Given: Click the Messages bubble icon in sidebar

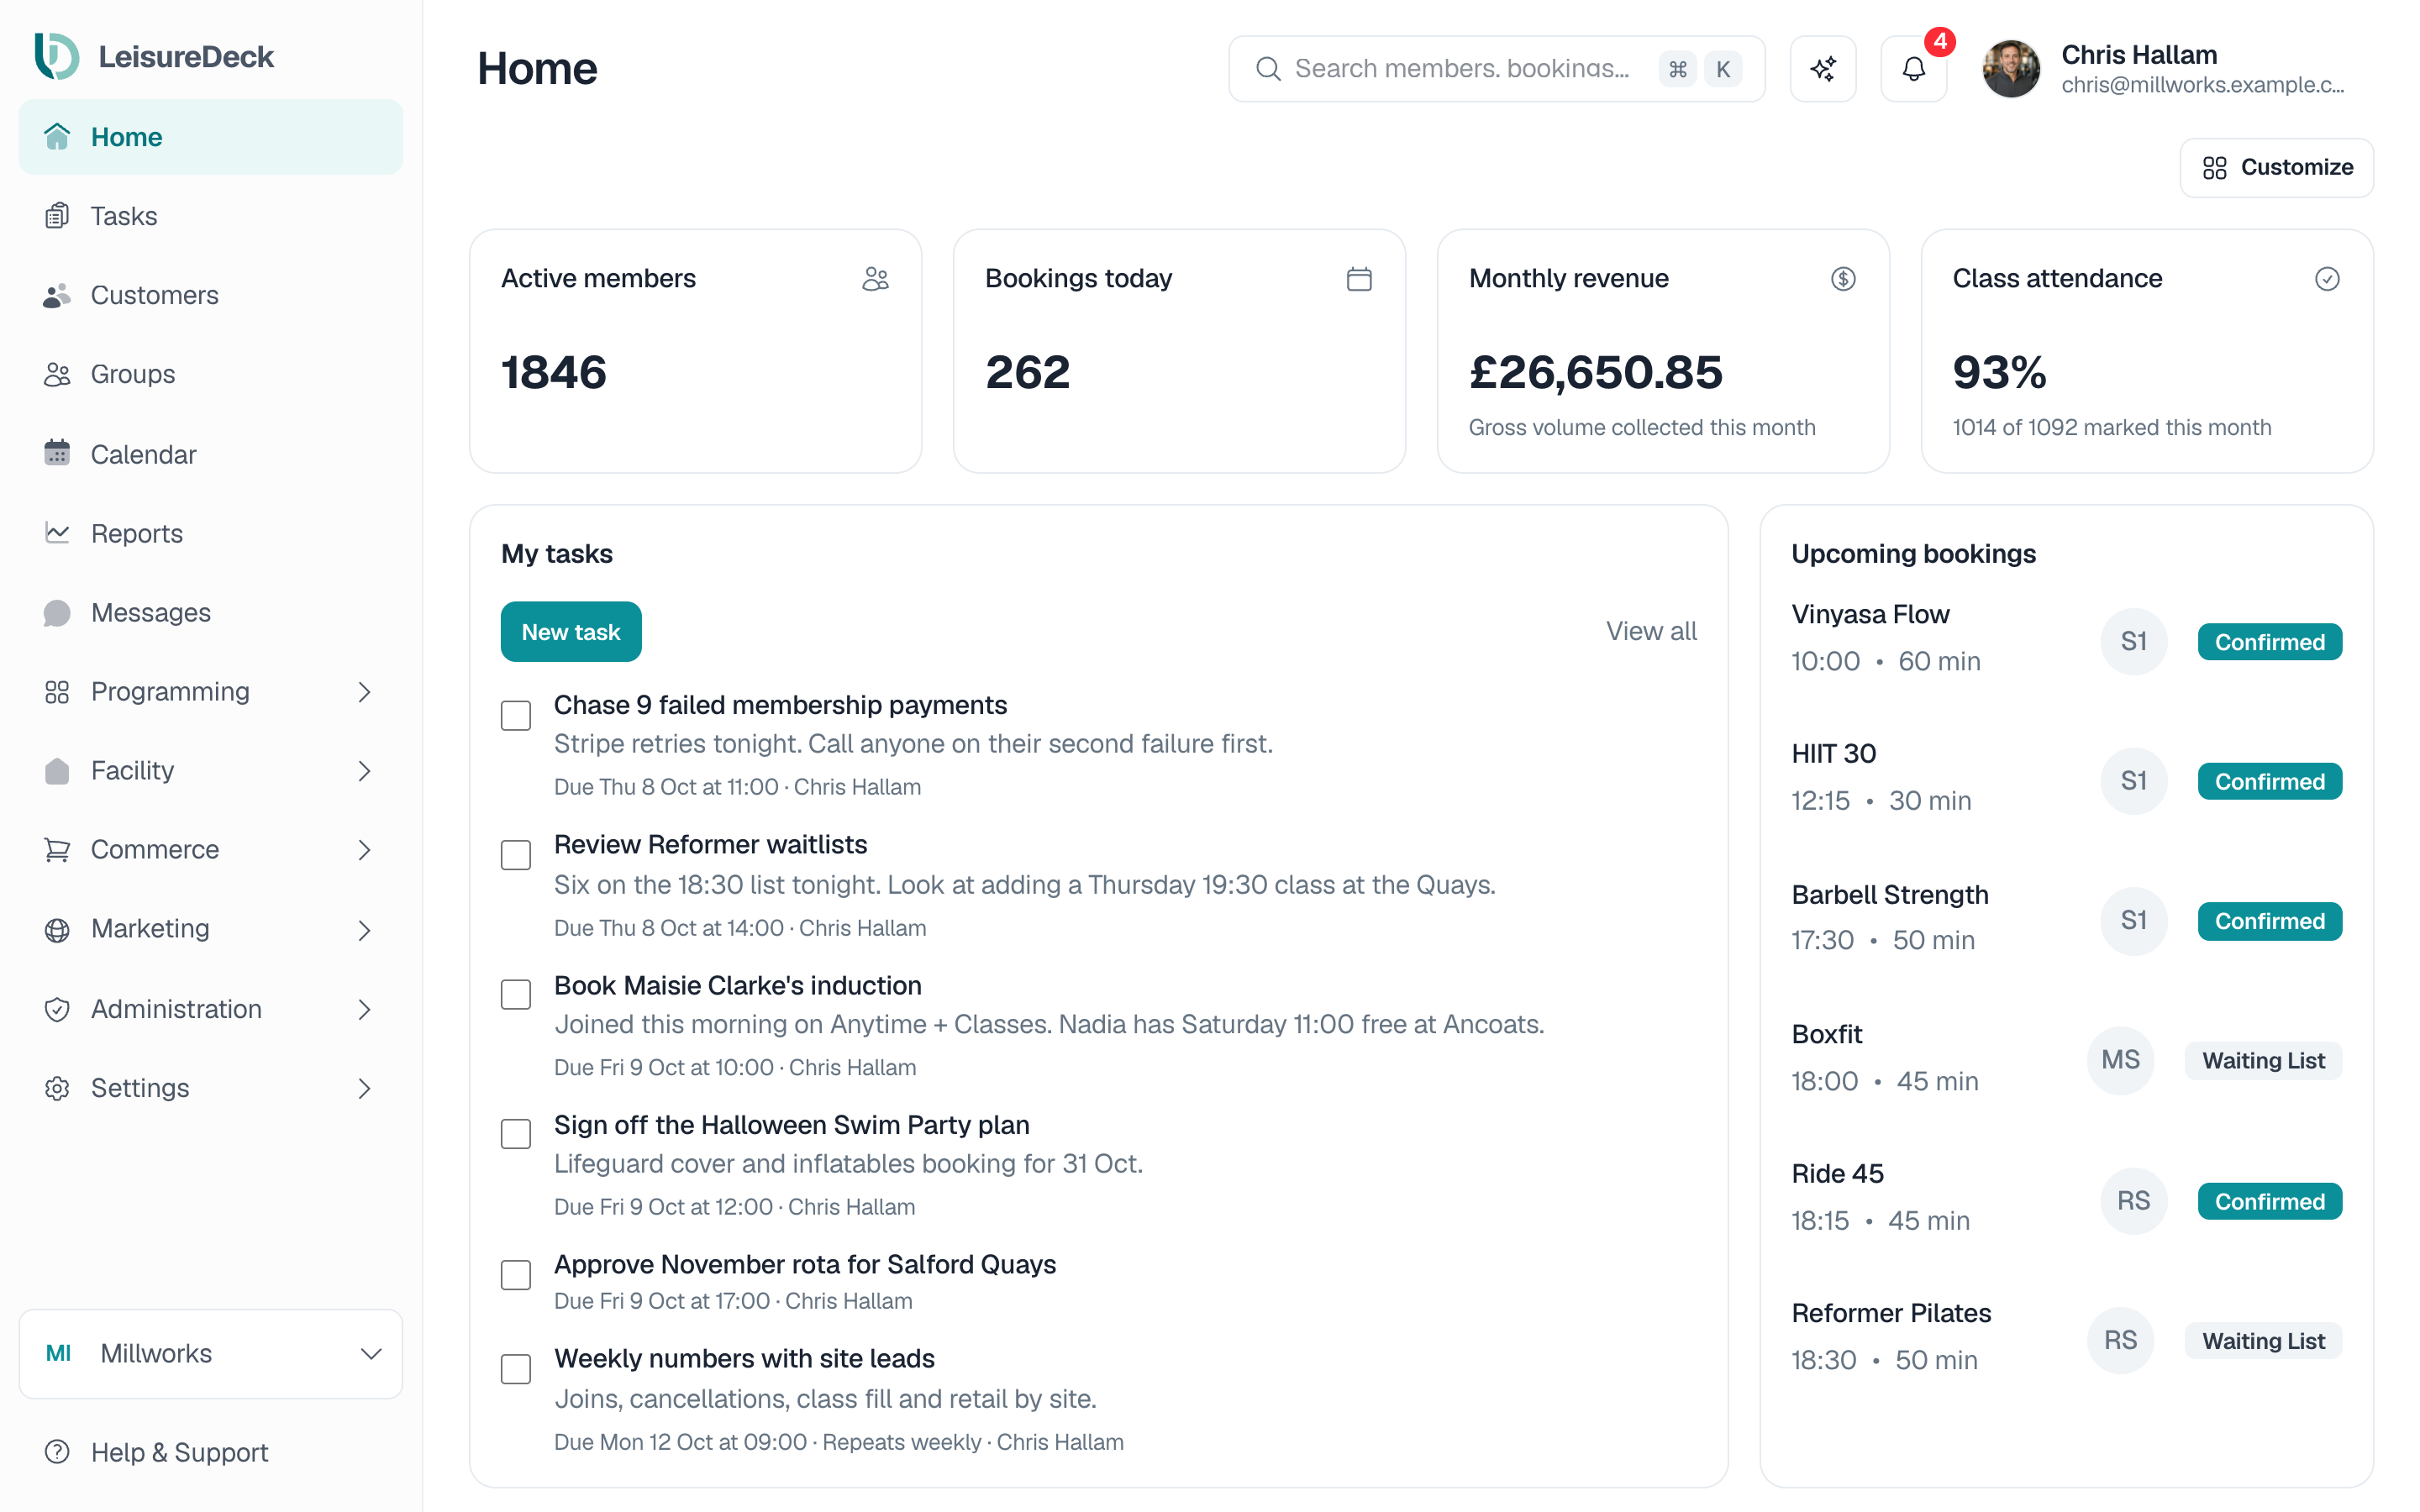Looking at the screenshot, I should 57,612.
